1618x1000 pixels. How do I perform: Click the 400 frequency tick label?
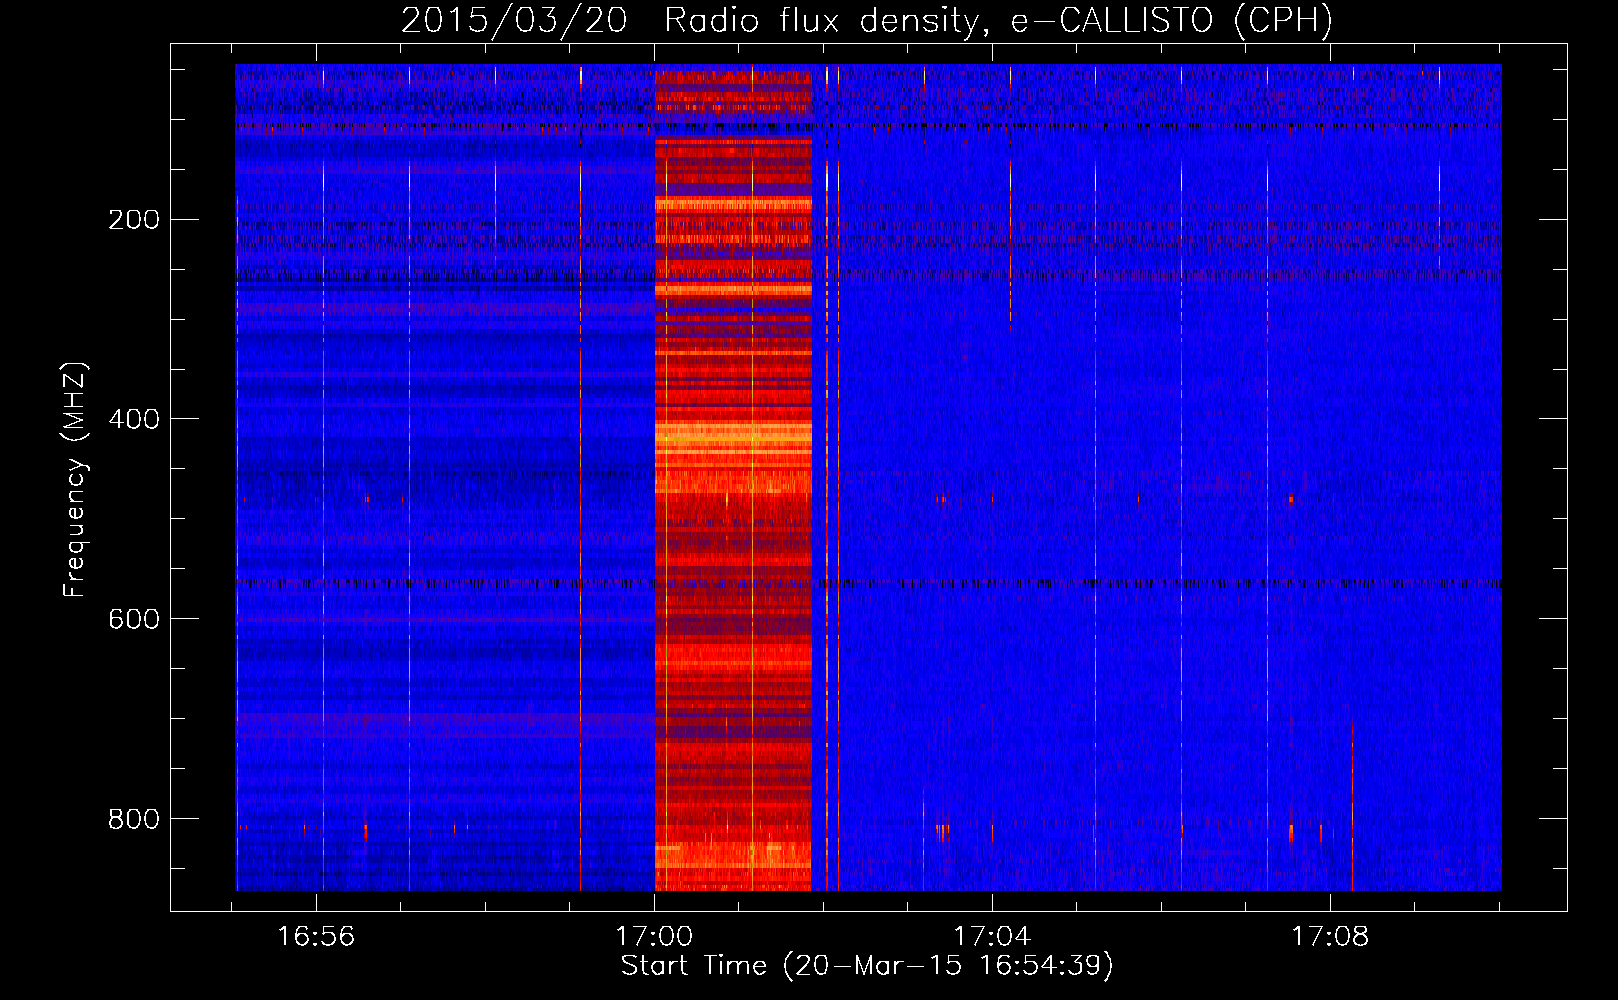134,420
